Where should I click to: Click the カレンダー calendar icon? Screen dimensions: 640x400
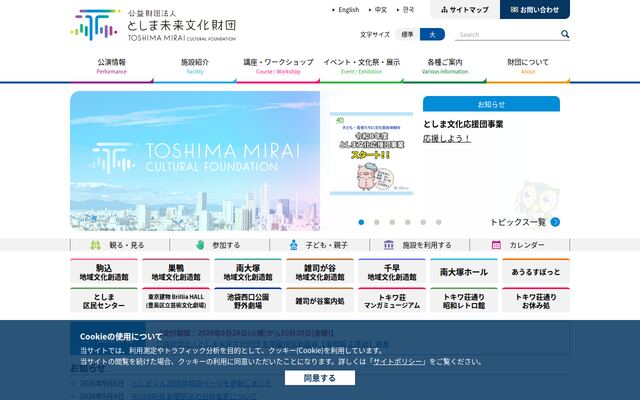click(x=496, y=245)
